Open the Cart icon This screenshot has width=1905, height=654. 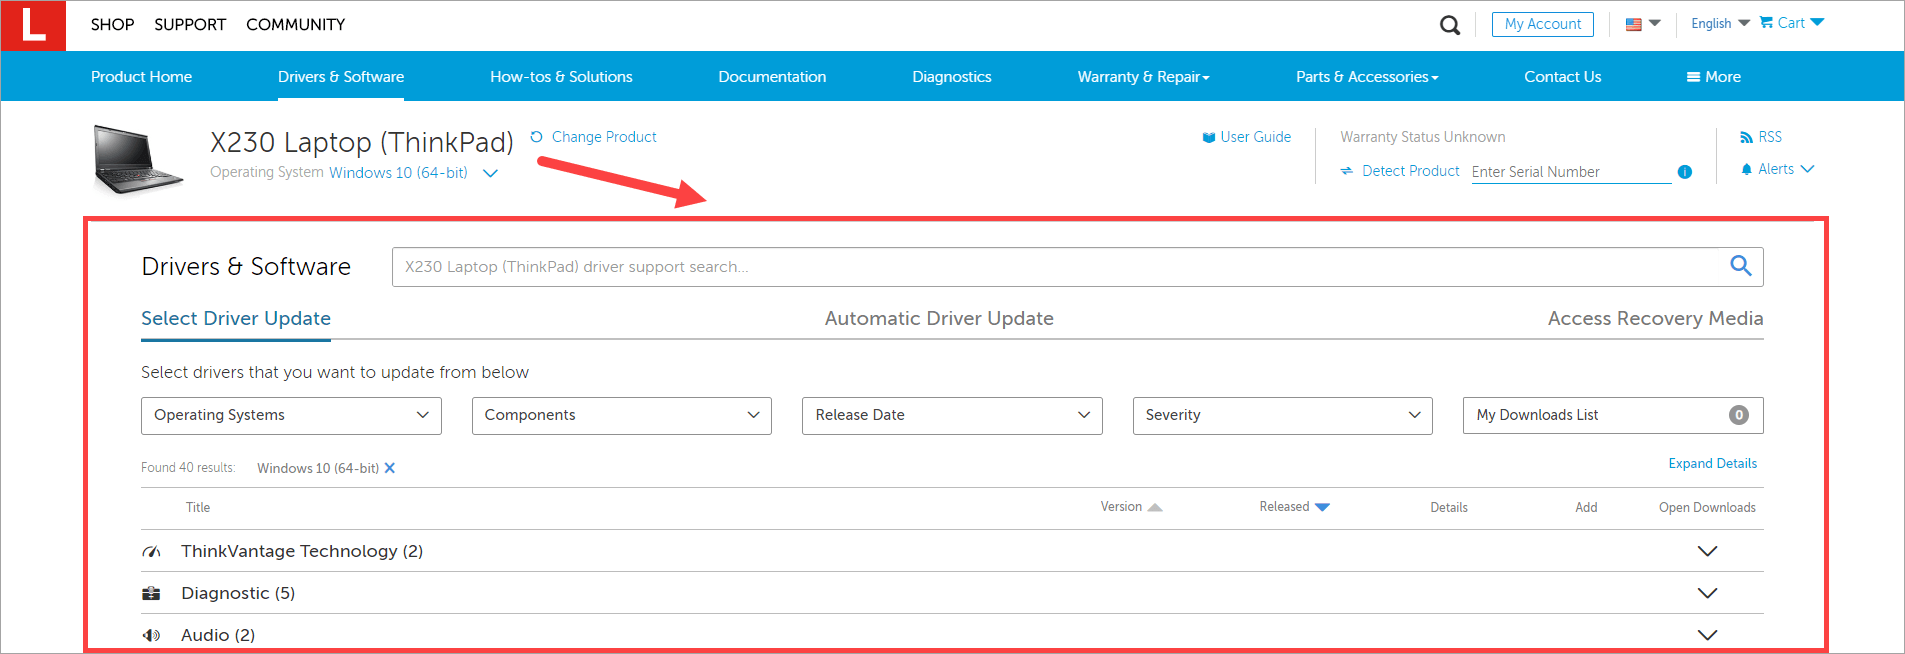click(1767, 23)
